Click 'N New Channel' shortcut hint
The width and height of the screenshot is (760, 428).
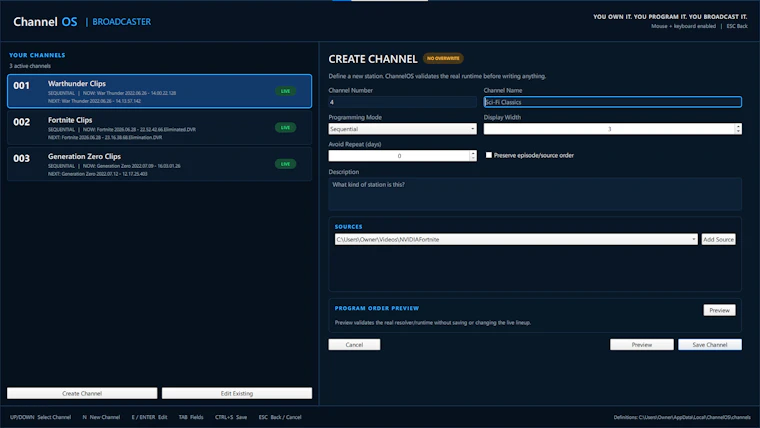click(x=101, y=417)
